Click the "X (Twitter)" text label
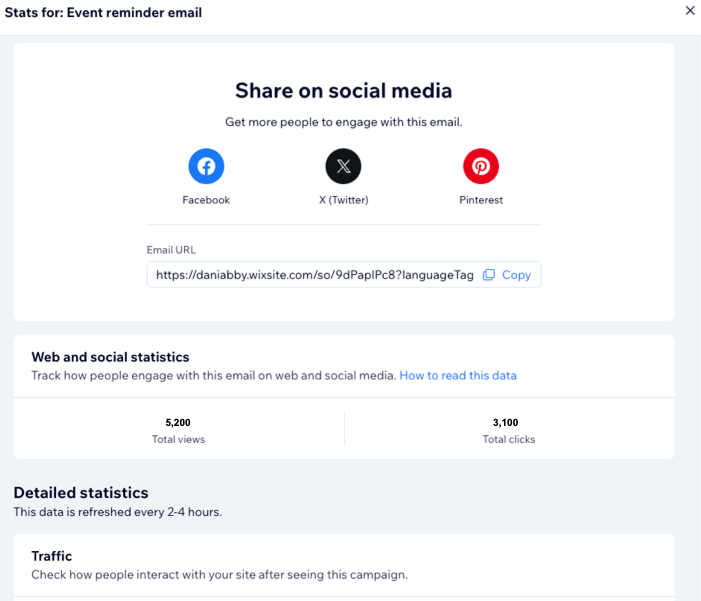The width and height of the screenshot is (701, 601). [x=343, y=200]
